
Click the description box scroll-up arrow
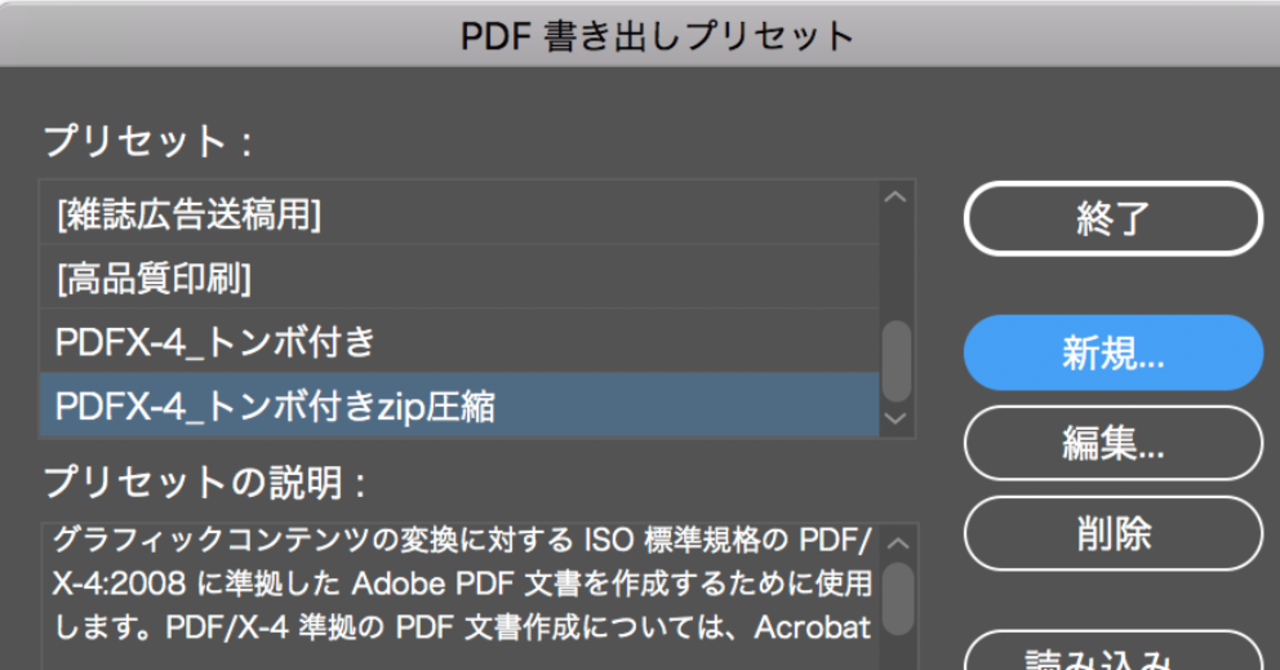pyautogui.click(x=898, y=543)
